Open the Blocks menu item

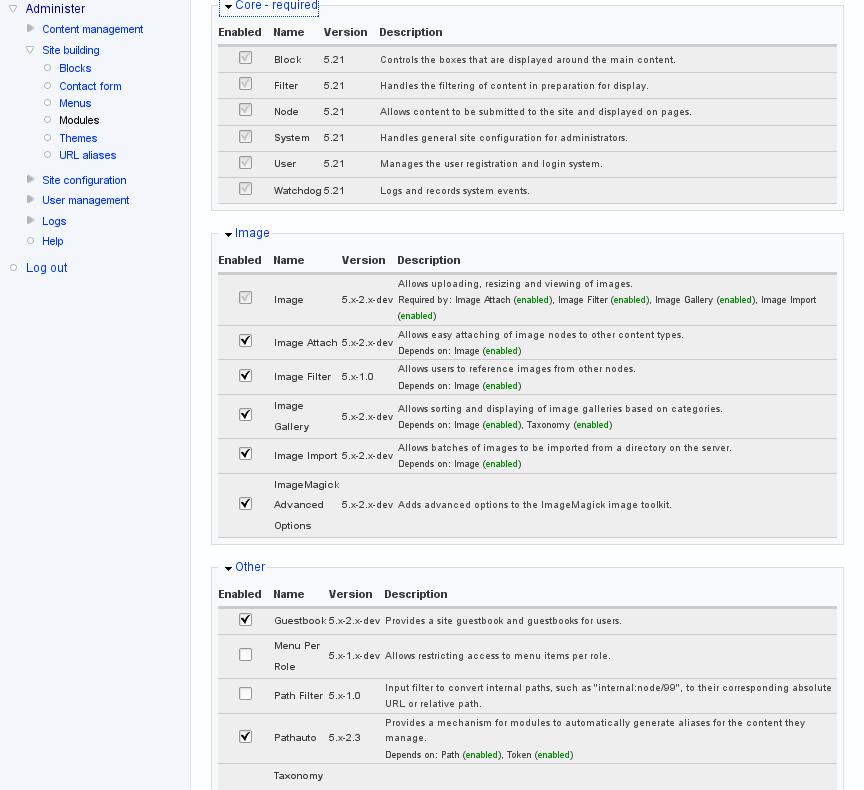(75, 68)
